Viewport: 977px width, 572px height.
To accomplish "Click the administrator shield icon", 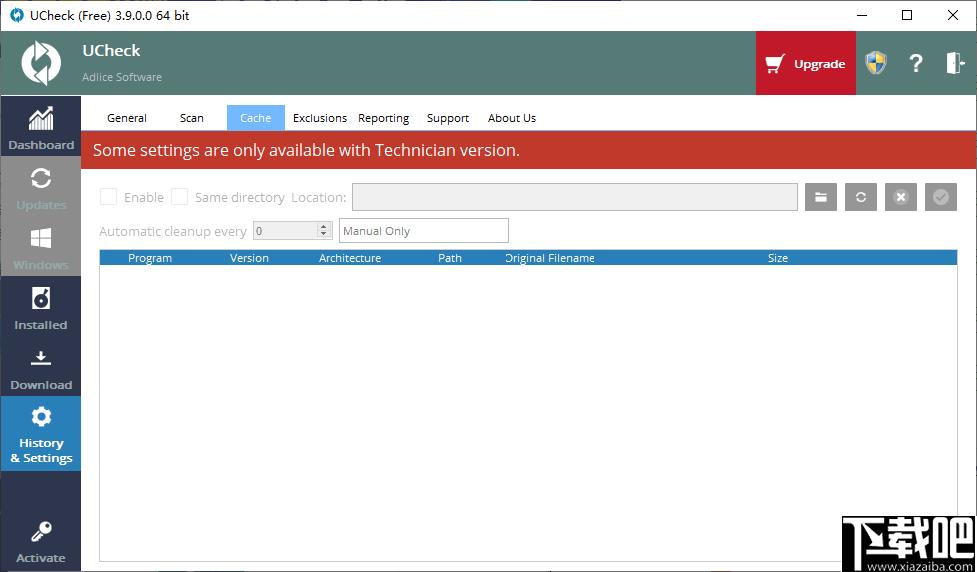I will [x=875, y=63].
